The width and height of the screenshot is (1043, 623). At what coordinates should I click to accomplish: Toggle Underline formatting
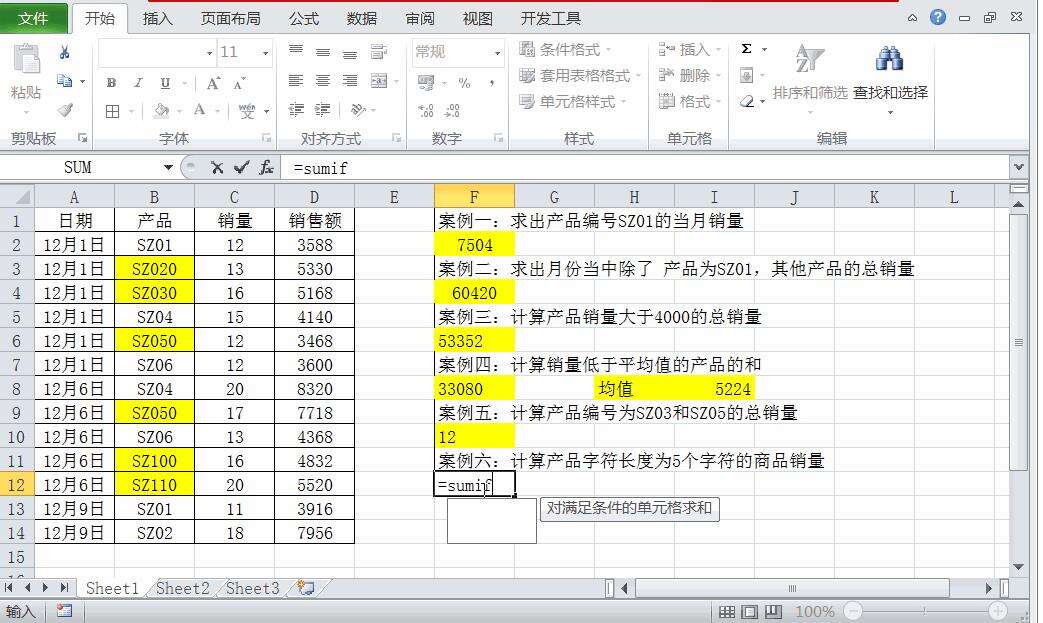(165, 82)
